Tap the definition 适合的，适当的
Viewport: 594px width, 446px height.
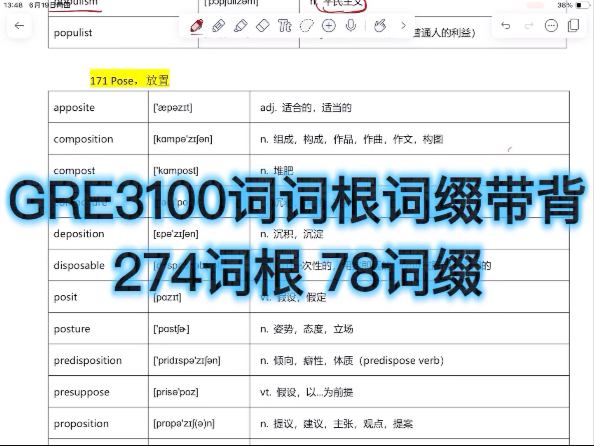coord(317,108)
